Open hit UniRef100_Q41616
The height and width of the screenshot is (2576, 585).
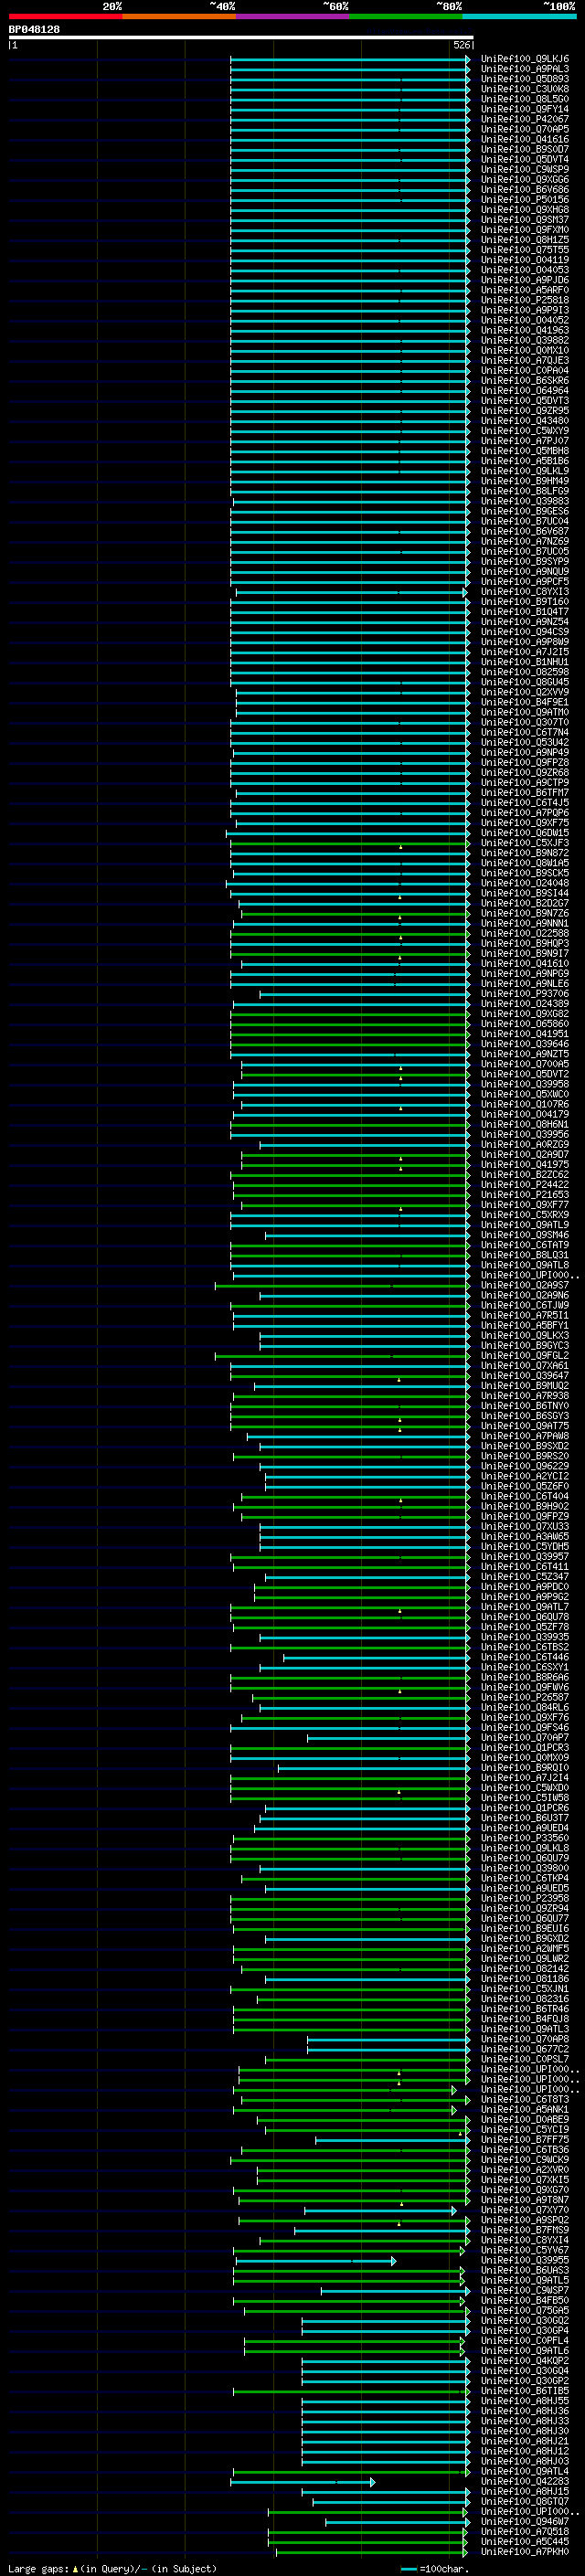point(525,140)
